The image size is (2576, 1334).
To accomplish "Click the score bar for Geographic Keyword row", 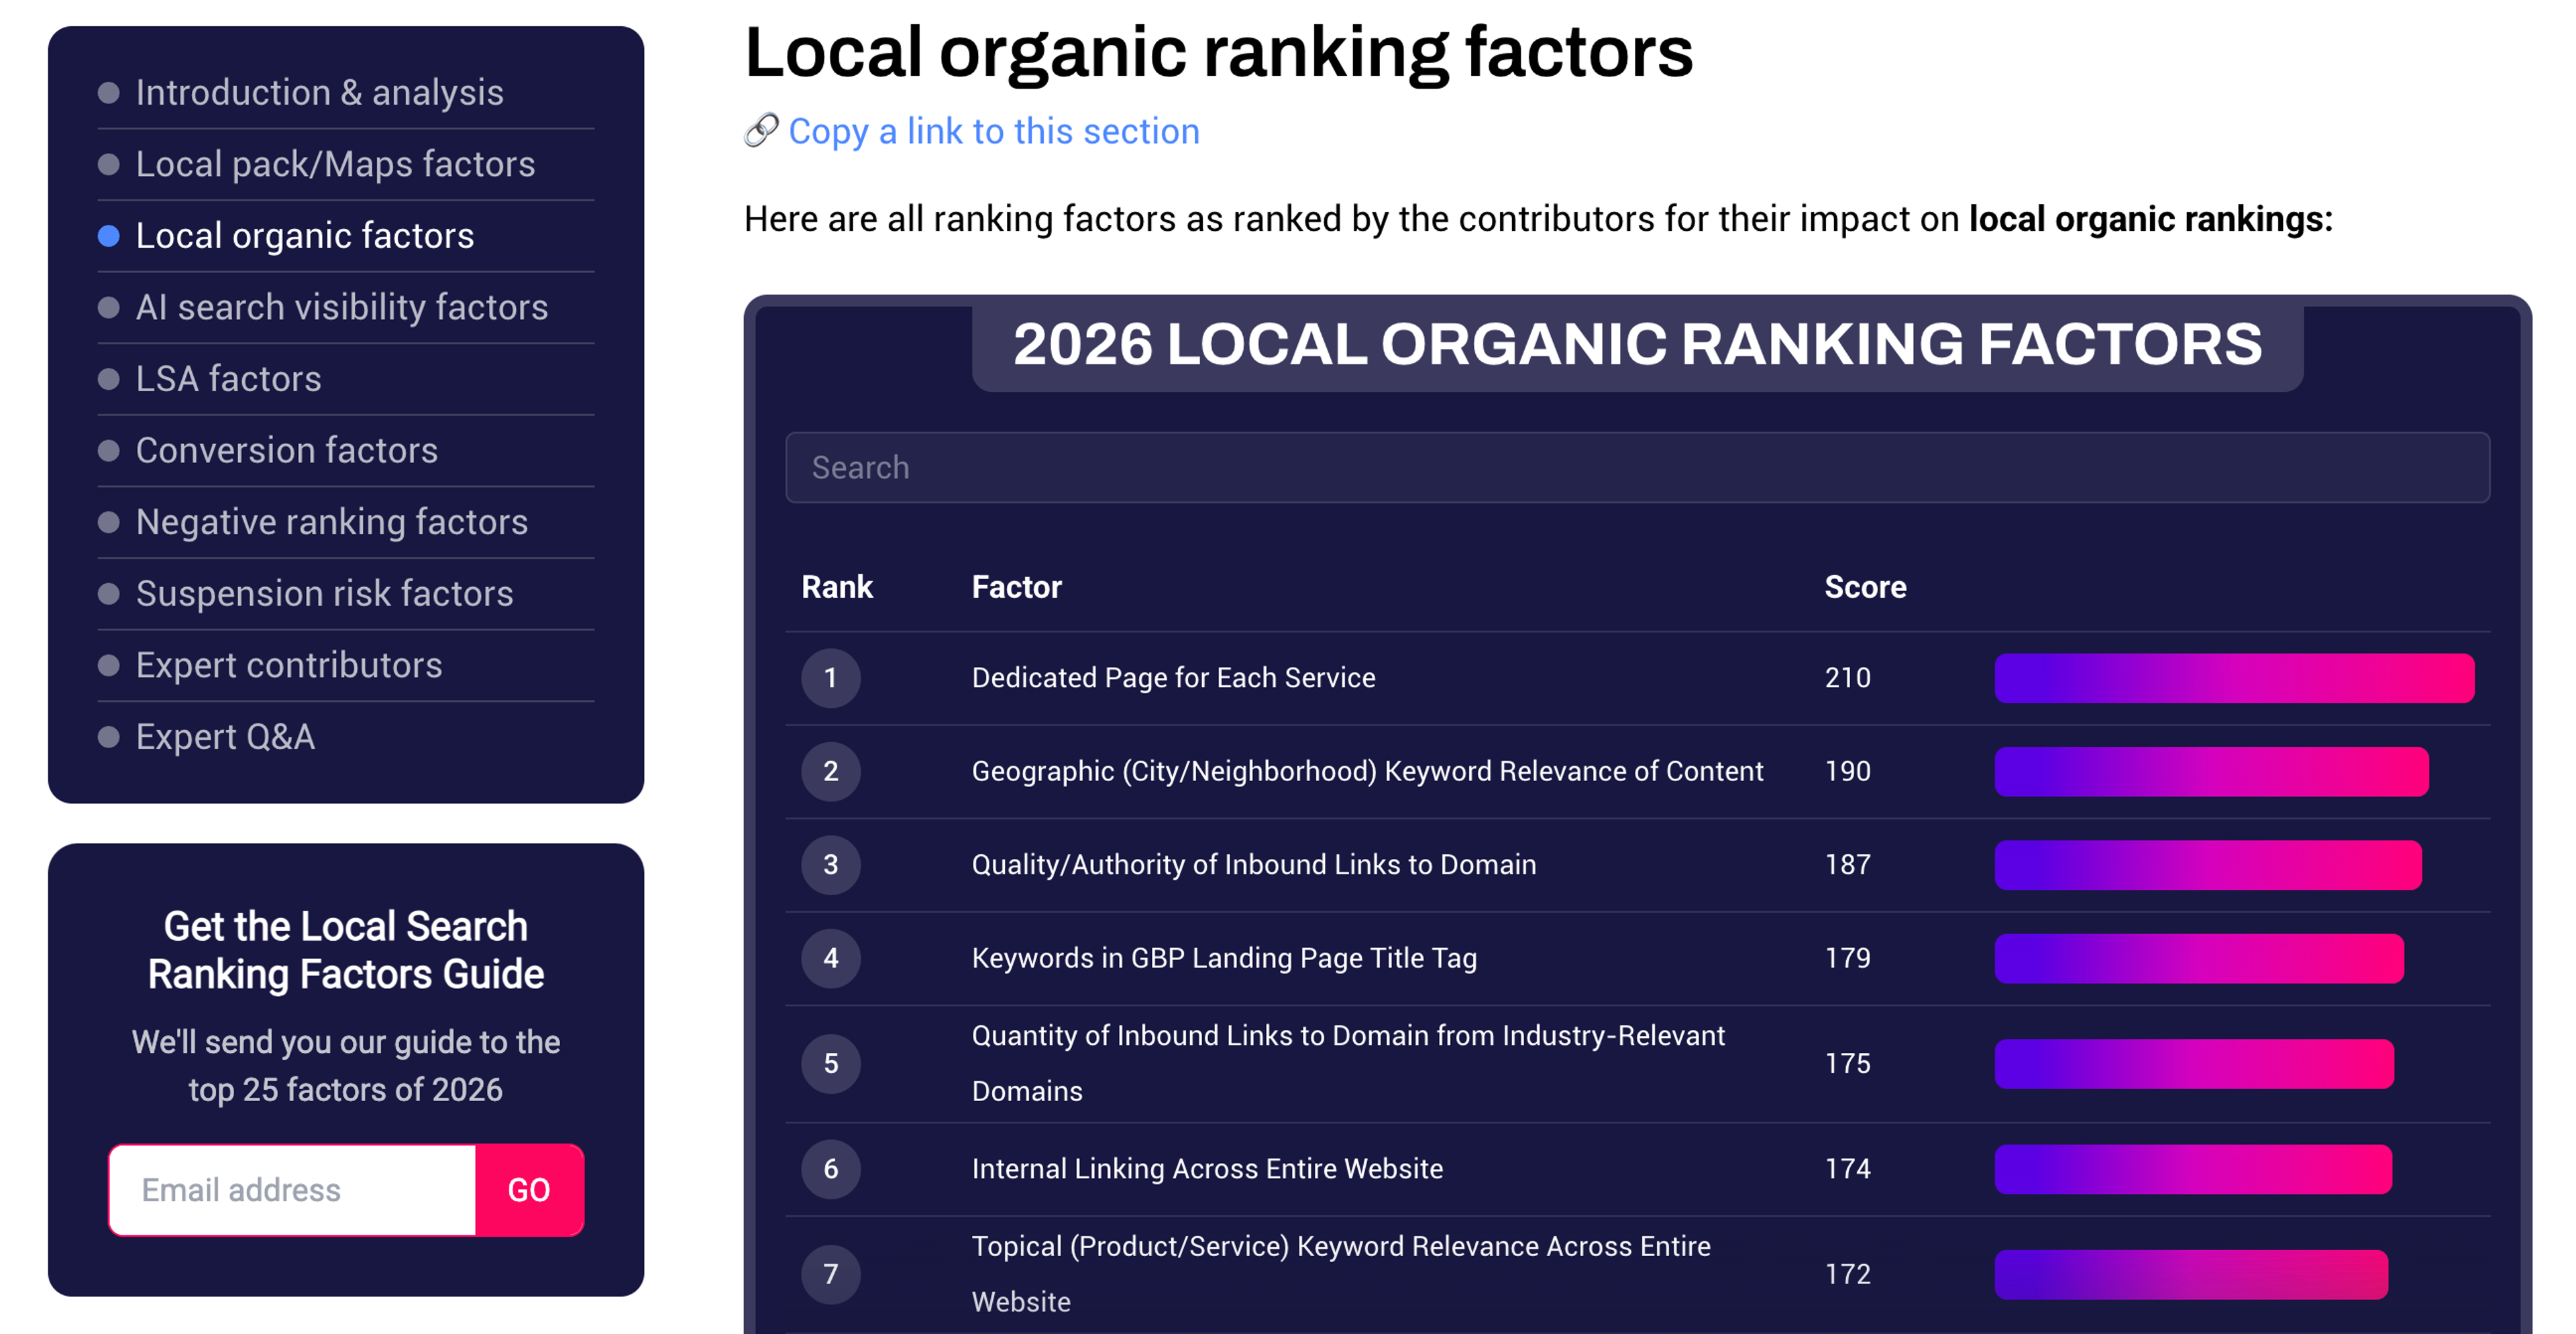I will (2211, 771).
